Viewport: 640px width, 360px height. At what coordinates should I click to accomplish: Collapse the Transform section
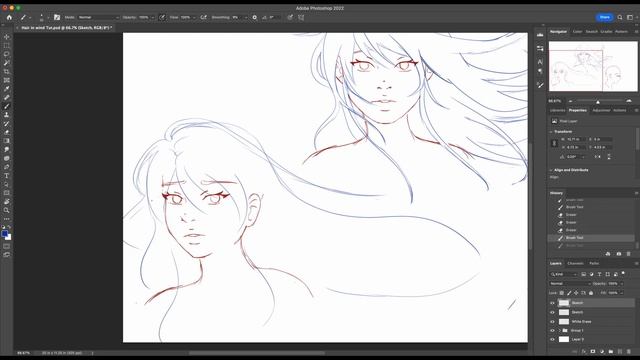point(551,132)
